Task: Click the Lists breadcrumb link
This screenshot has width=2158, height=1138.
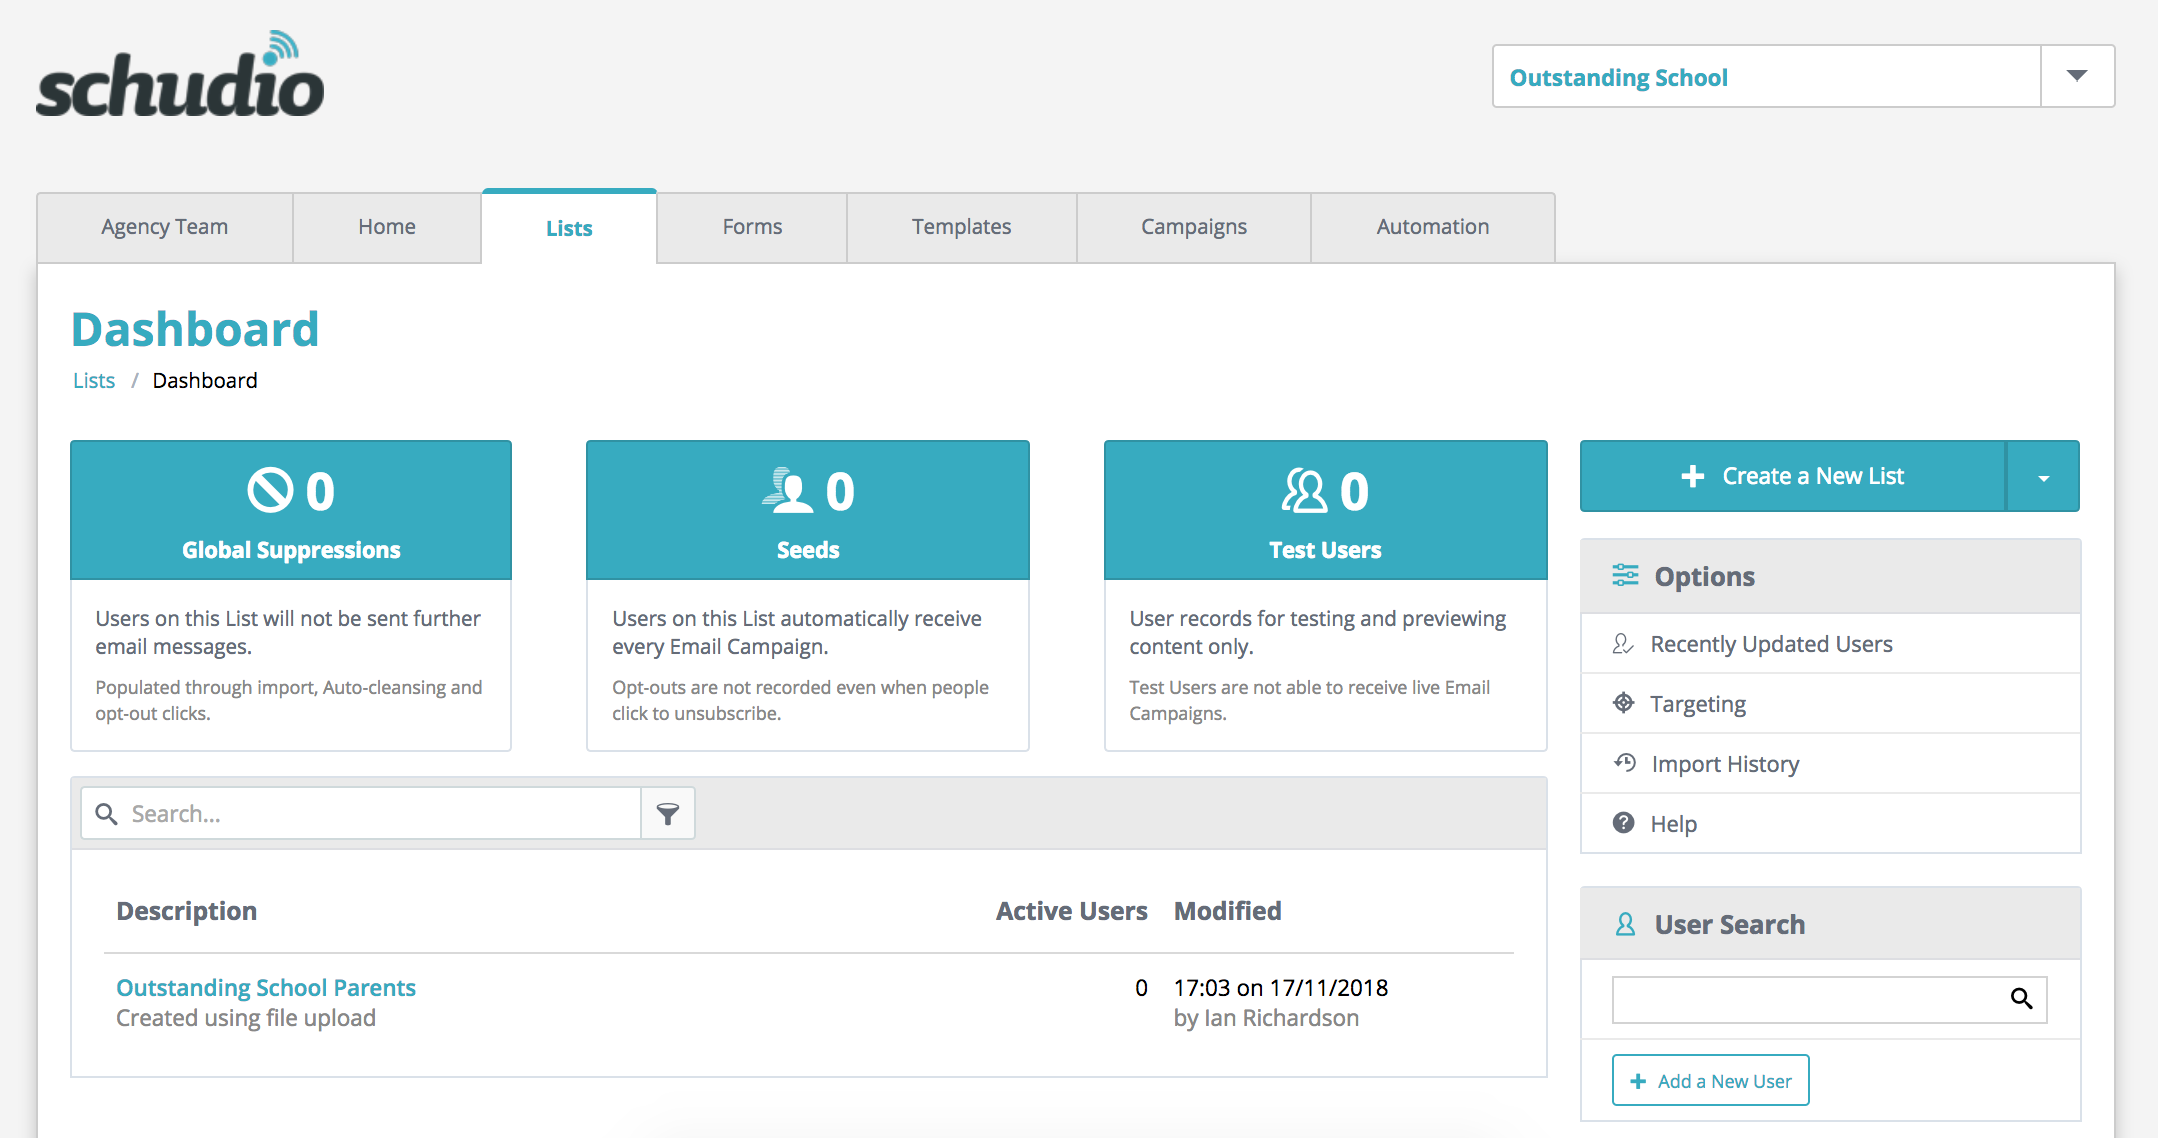Action: coord(94,381)
